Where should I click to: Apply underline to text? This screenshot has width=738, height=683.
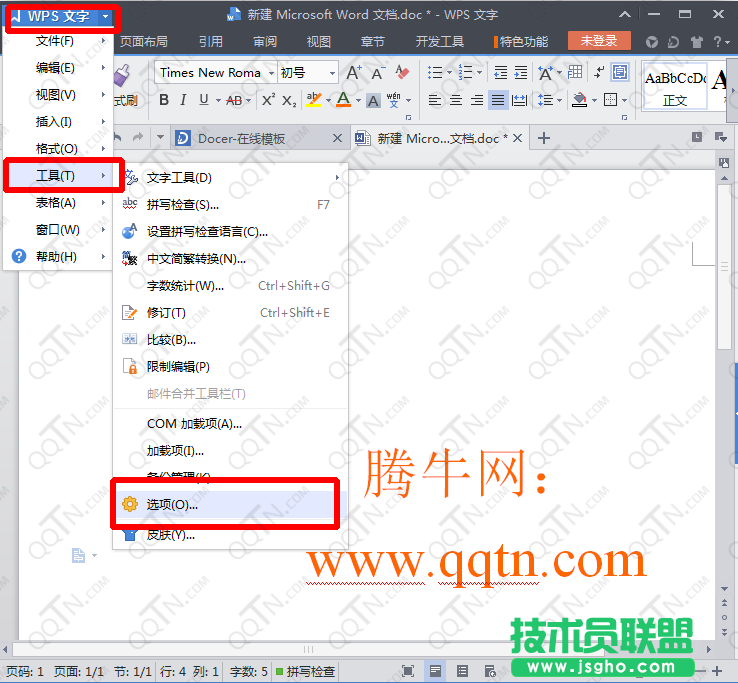[x=203, y=100]
